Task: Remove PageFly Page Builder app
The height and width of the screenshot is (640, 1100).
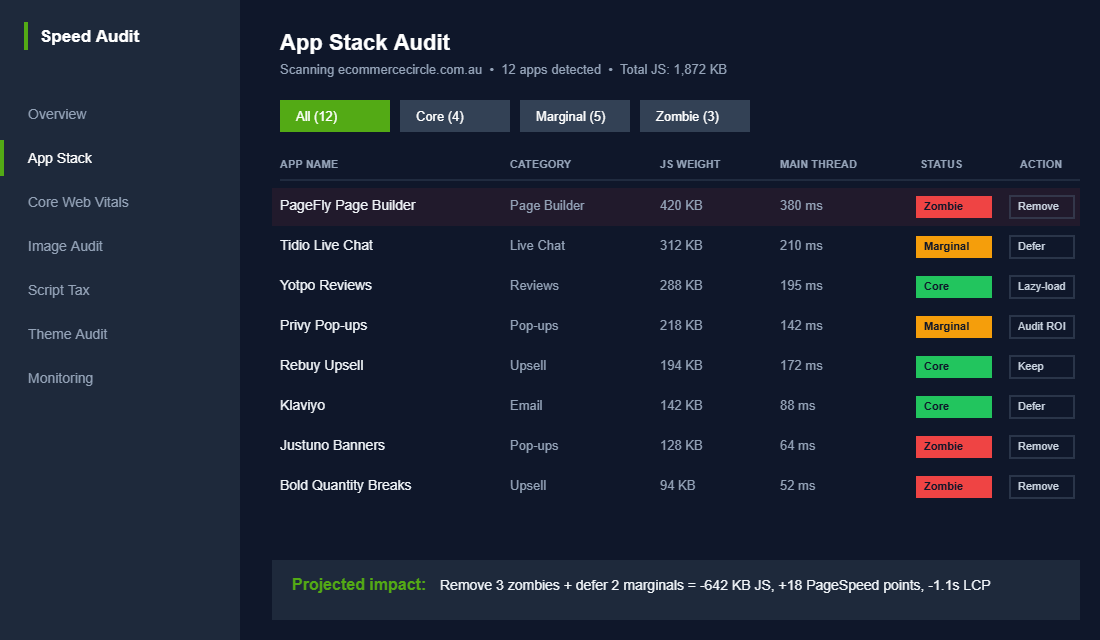Action: coord(1042,206)
